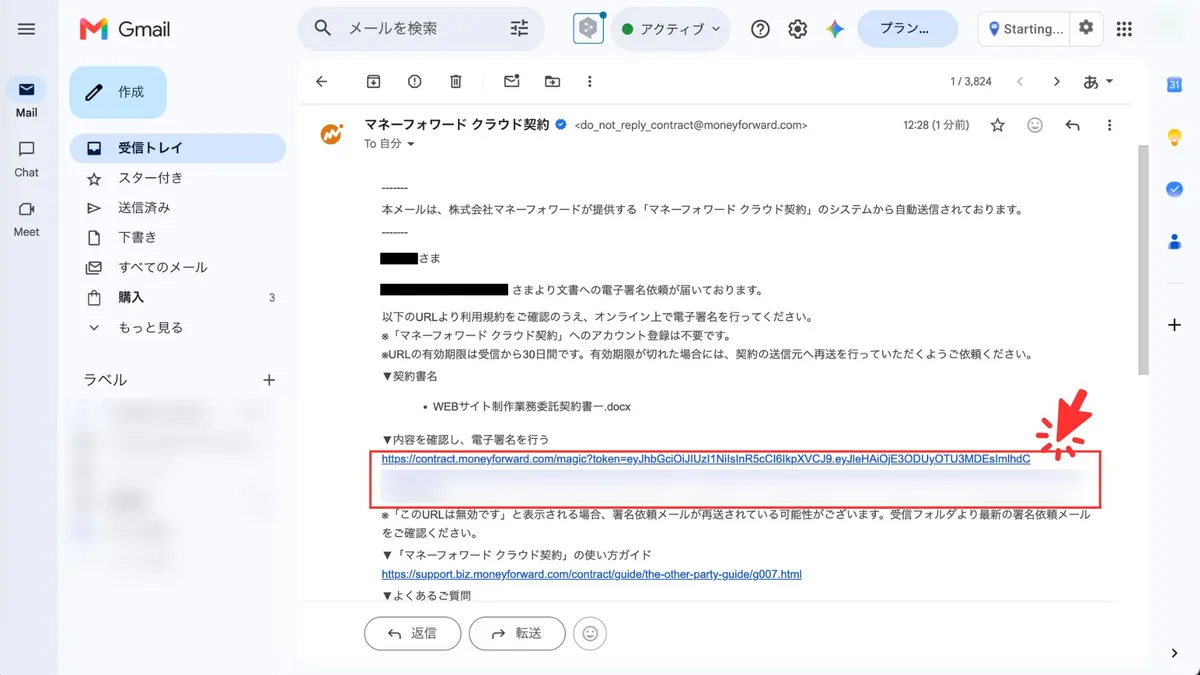The width and height of the screenshot is (1200, 675).
Task: Switch to Mail in the sidebar
Action: [x=27, y=99]
